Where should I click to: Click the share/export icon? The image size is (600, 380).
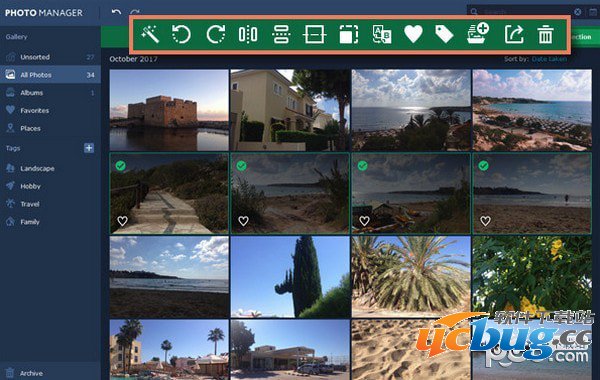514,34
